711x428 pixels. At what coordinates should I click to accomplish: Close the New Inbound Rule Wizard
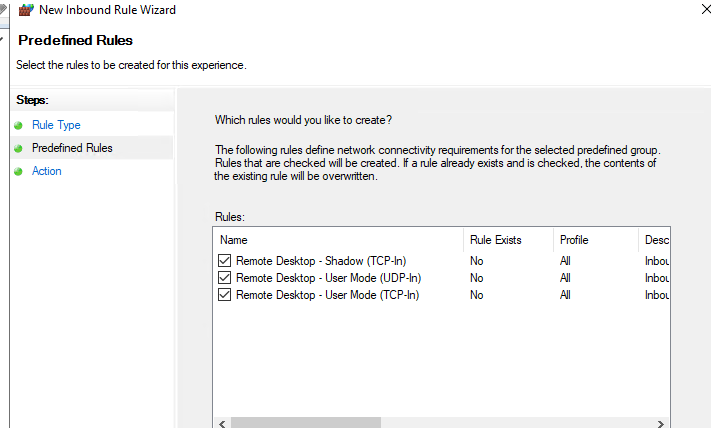coord(706,9)
